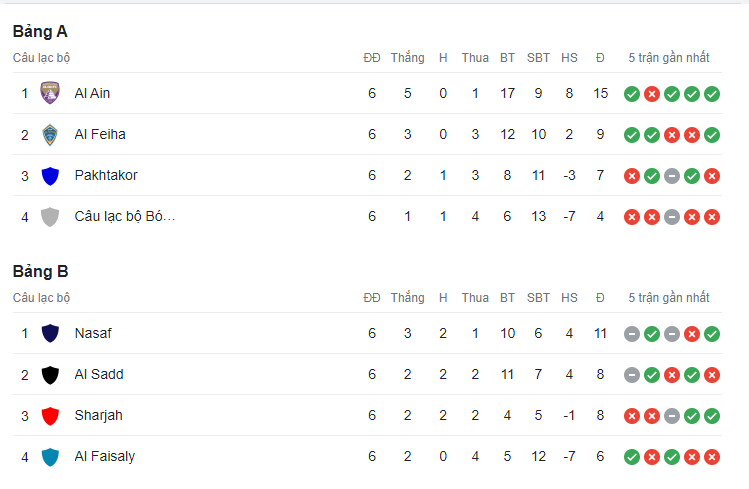The height and width of the screenshot is (489, 749).
Task: Open the Al Sadd team link
Action: (99, 374)
